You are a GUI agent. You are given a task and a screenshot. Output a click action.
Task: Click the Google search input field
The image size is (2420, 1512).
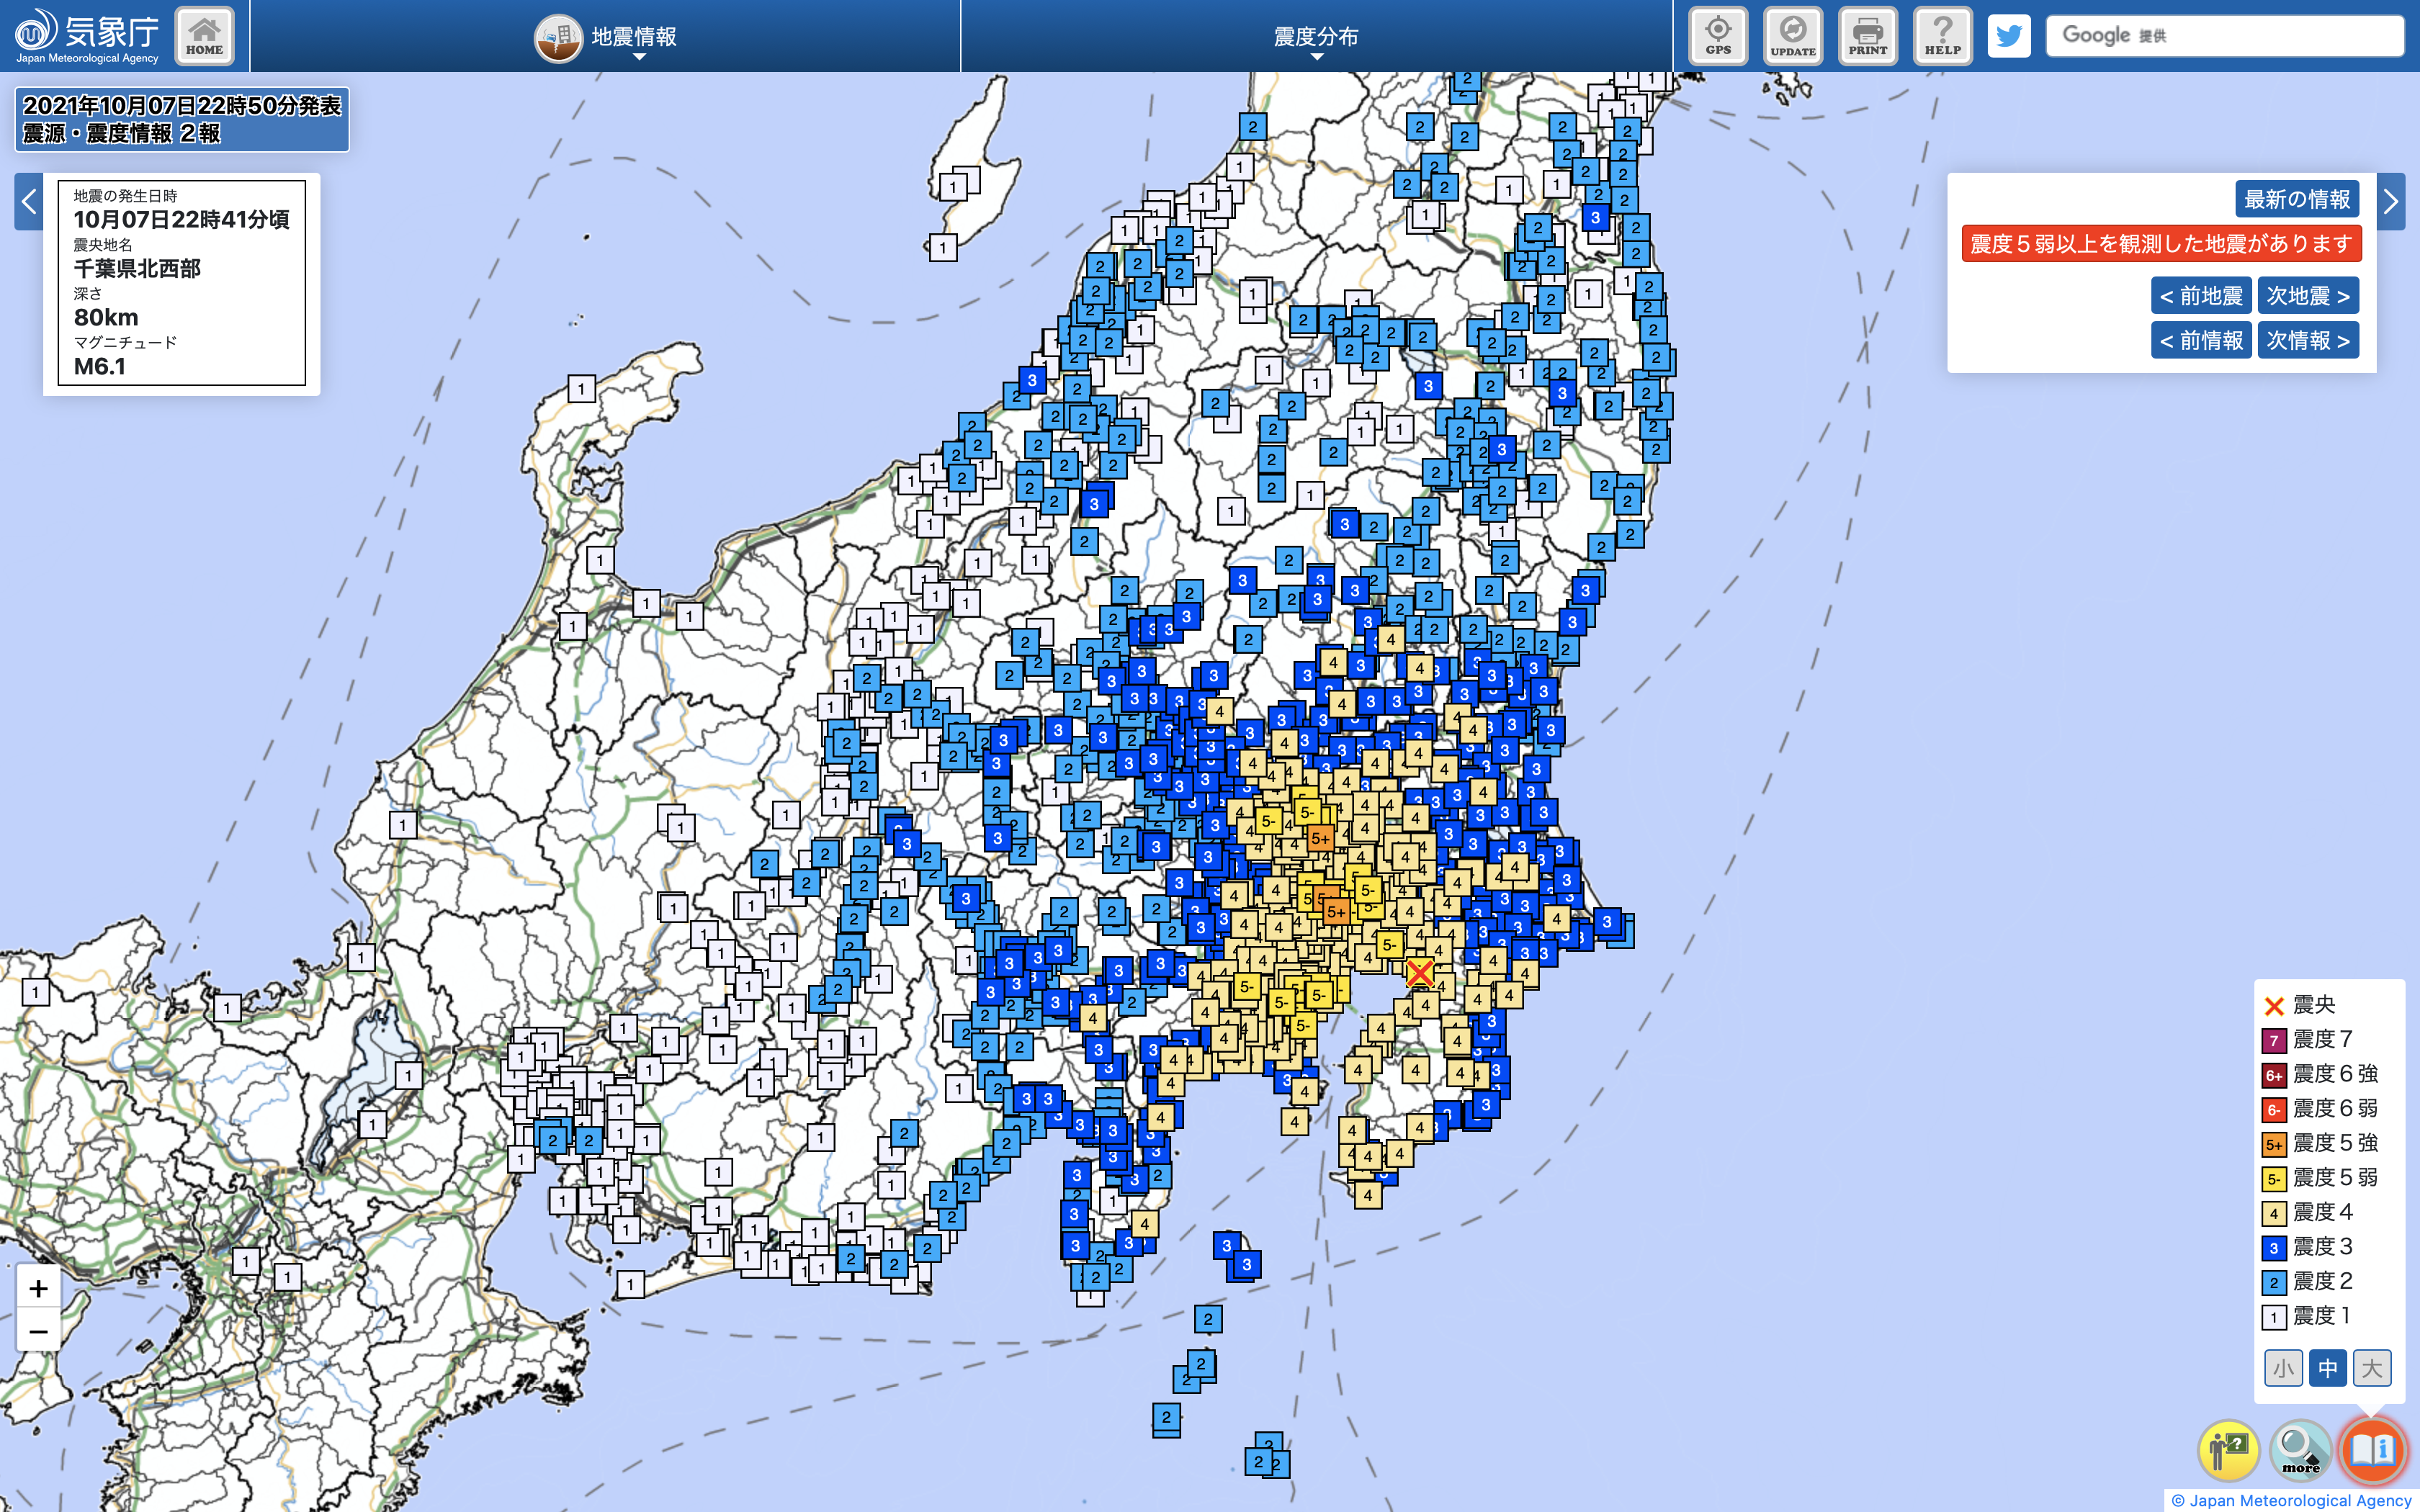click(2224, 36)
